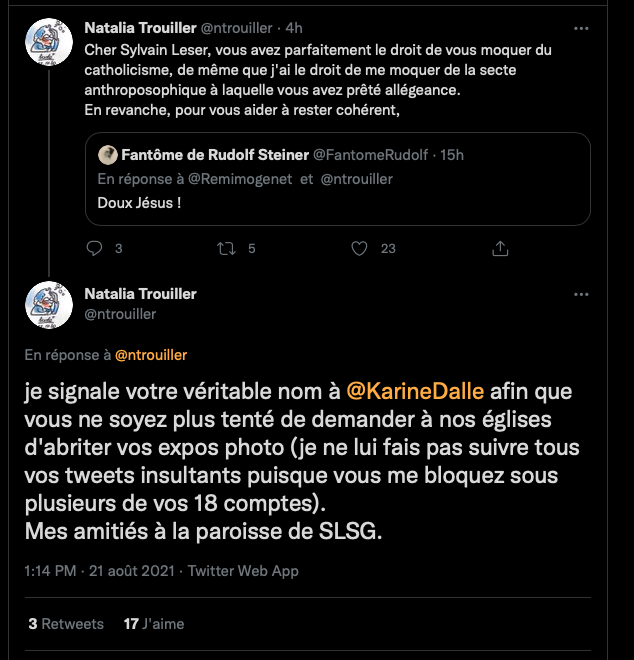Click Fantôme de Rudolf Steiner avatar
The image size is (634, 660).
pos(107,155)
